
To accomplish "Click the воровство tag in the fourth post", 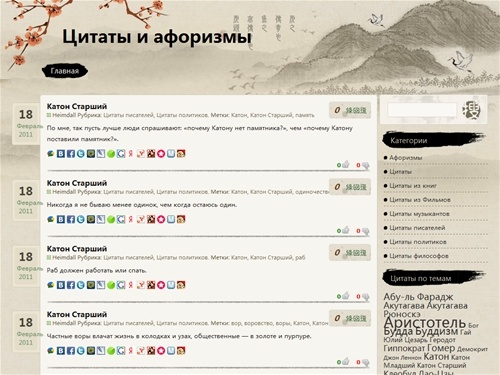I will point(259,323).
